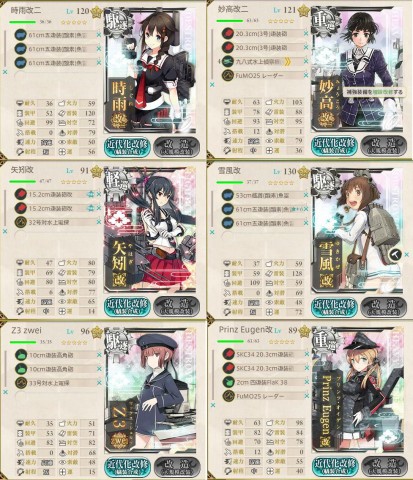The height and width of the screenshot is (480, 413).
Task: Select FuMO25 radar icon on Myoko's card
Action: click(x=228, y=76)
